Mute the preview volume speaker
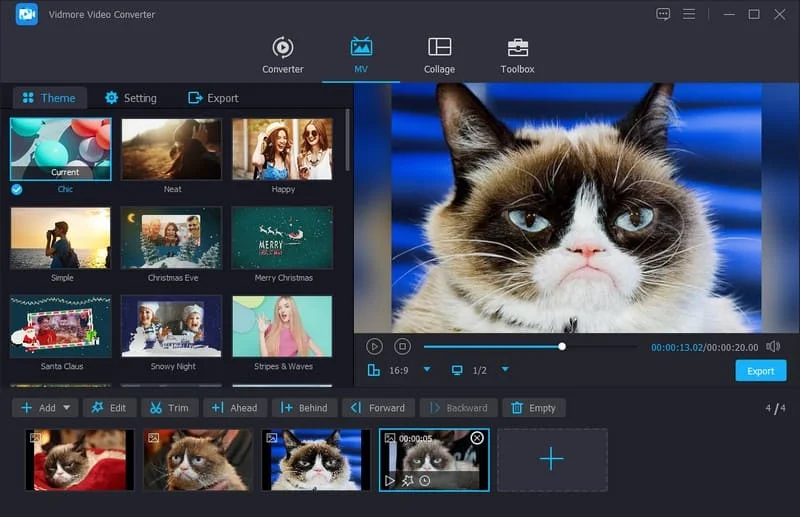Image resolution: width=800 pixels, height=517 pixels. [x=772, y=346]
